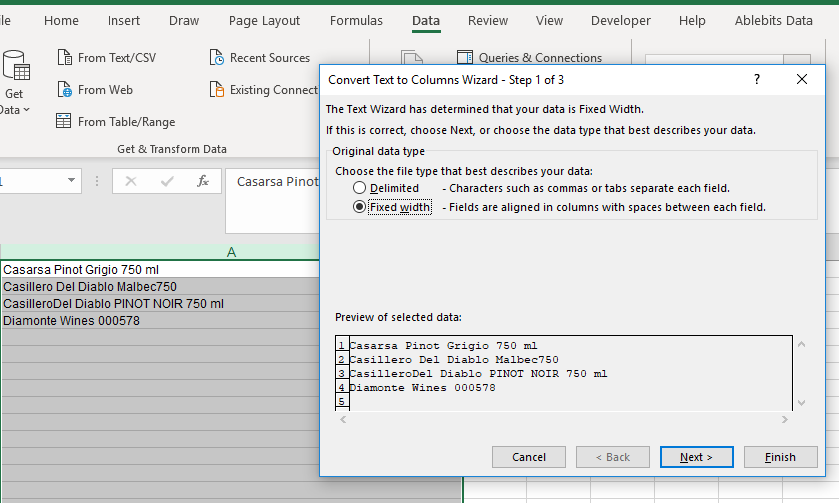Select cell 'Casarsa Pinot Grigio 750 ml'
The width and height of the screenshot is (839, 503).
click(161, 269)
